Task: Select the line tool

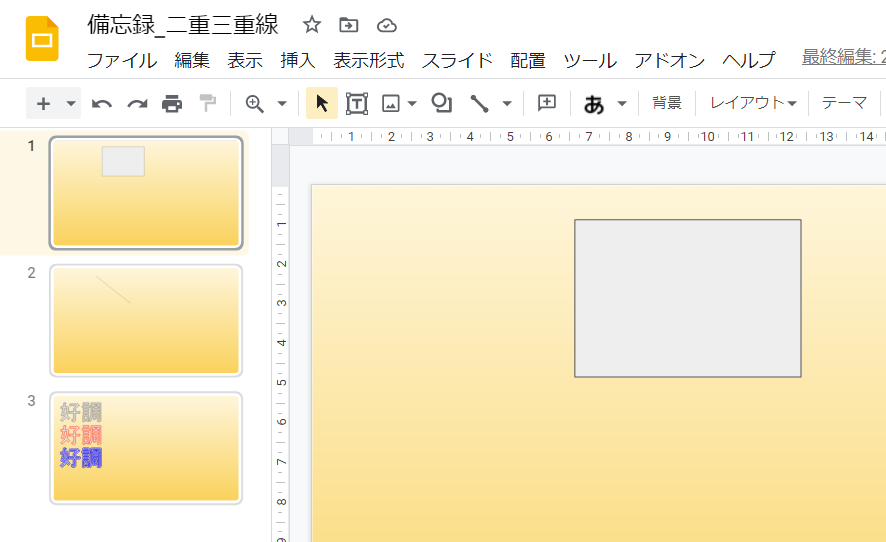Action: [479, 104]
